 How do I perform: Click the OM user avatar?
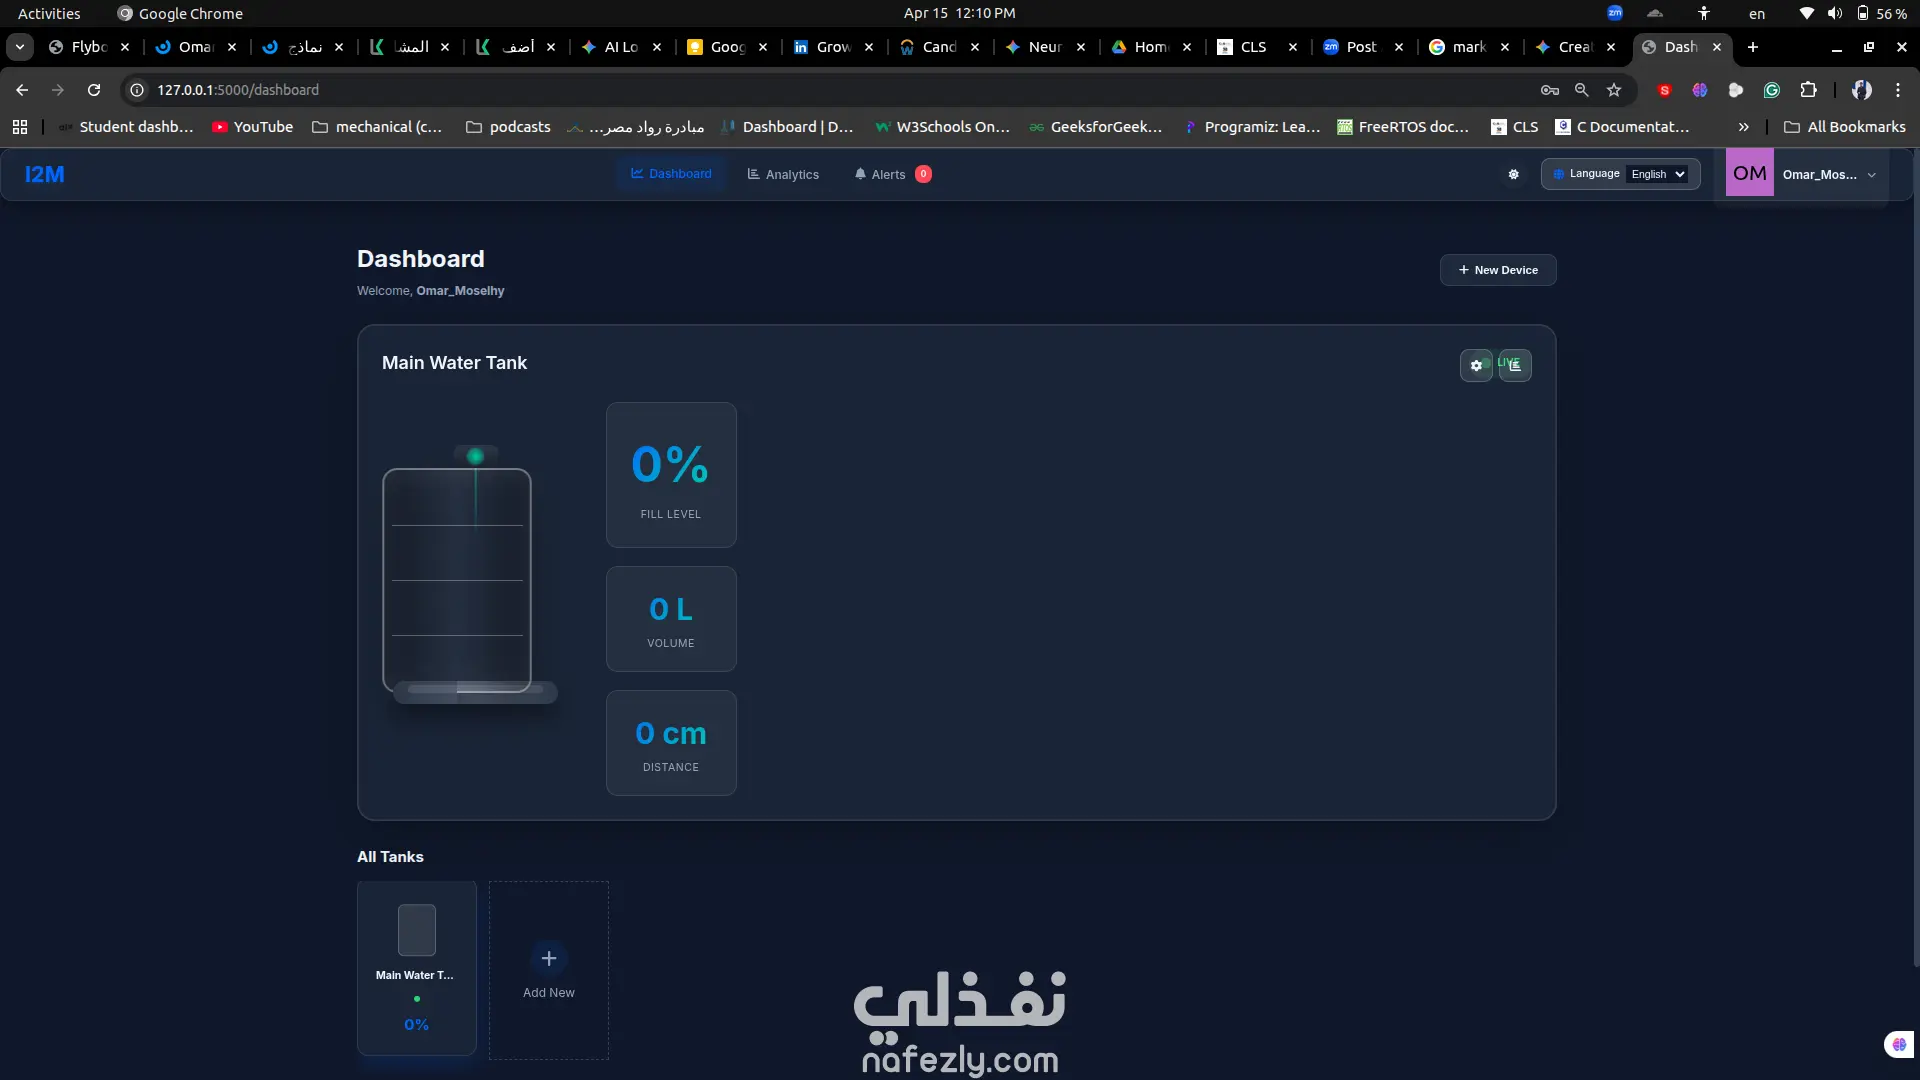point(1749,174)
